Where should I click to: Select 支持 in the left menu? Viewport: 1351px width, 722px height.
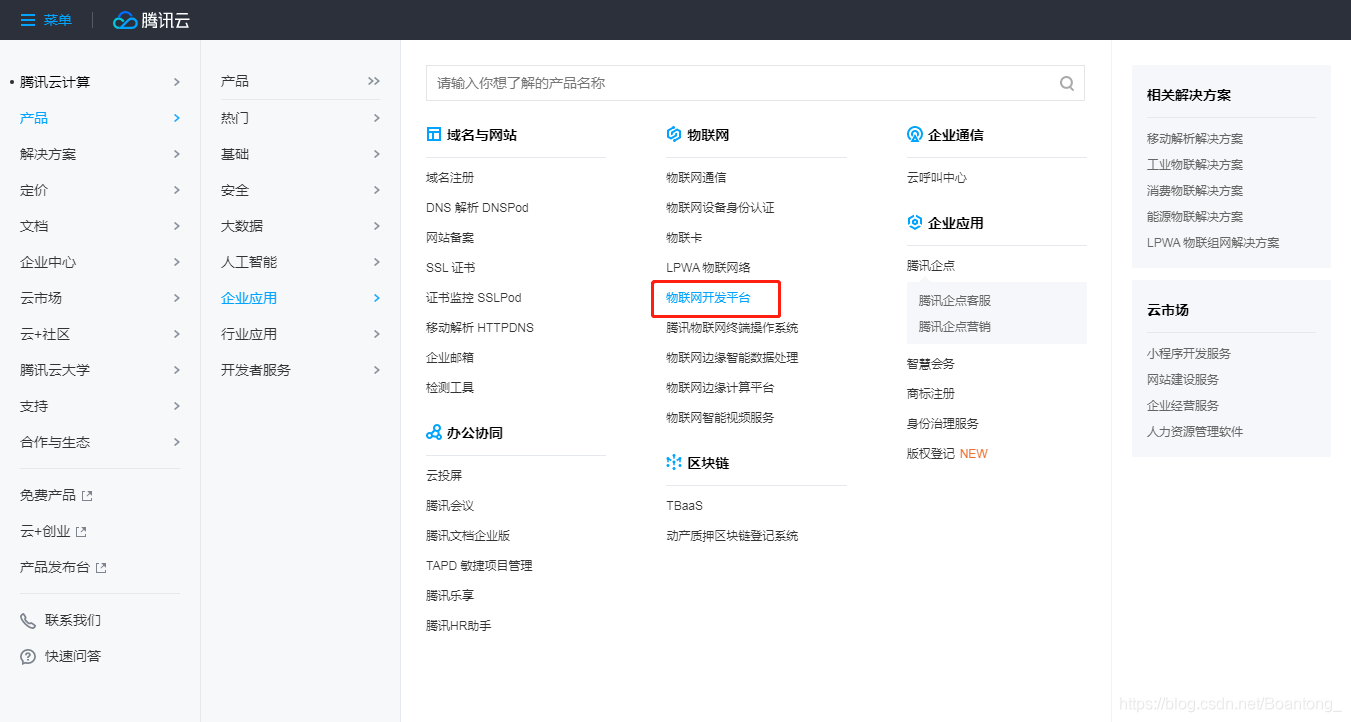(x=34, y=406)
